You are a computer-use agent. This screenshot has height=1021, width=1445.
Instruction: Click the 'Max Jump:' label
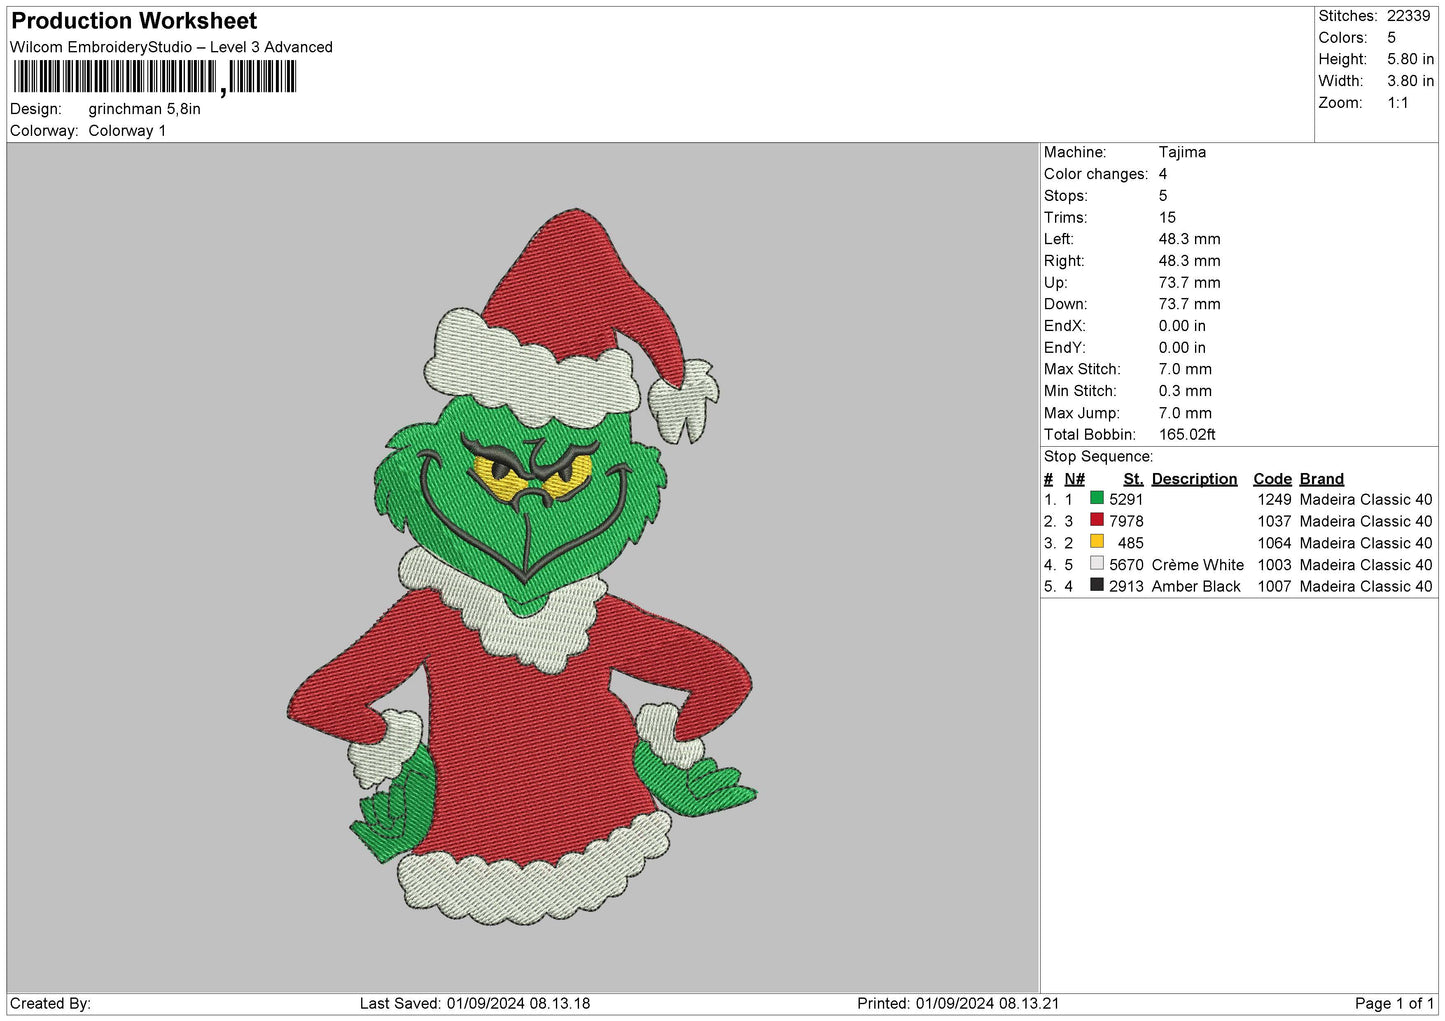(x=1081, y=413)
